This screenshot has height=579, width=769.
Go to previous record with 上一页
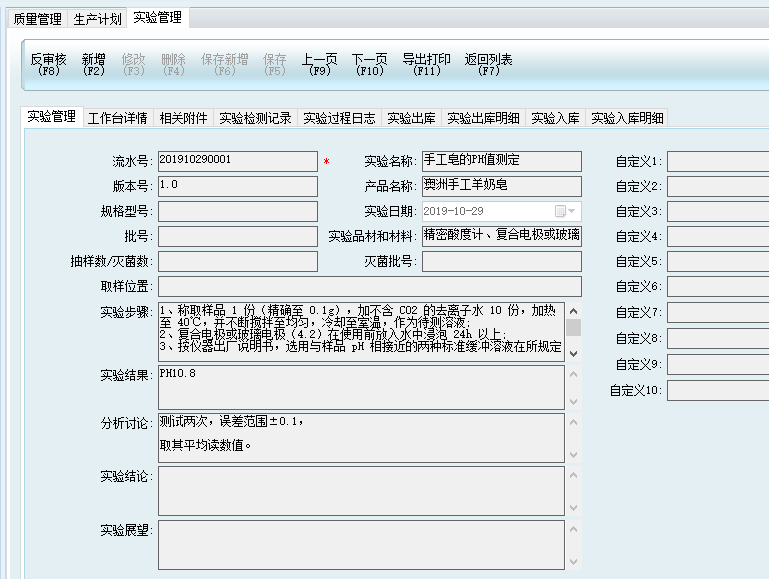tap(319, 65)
